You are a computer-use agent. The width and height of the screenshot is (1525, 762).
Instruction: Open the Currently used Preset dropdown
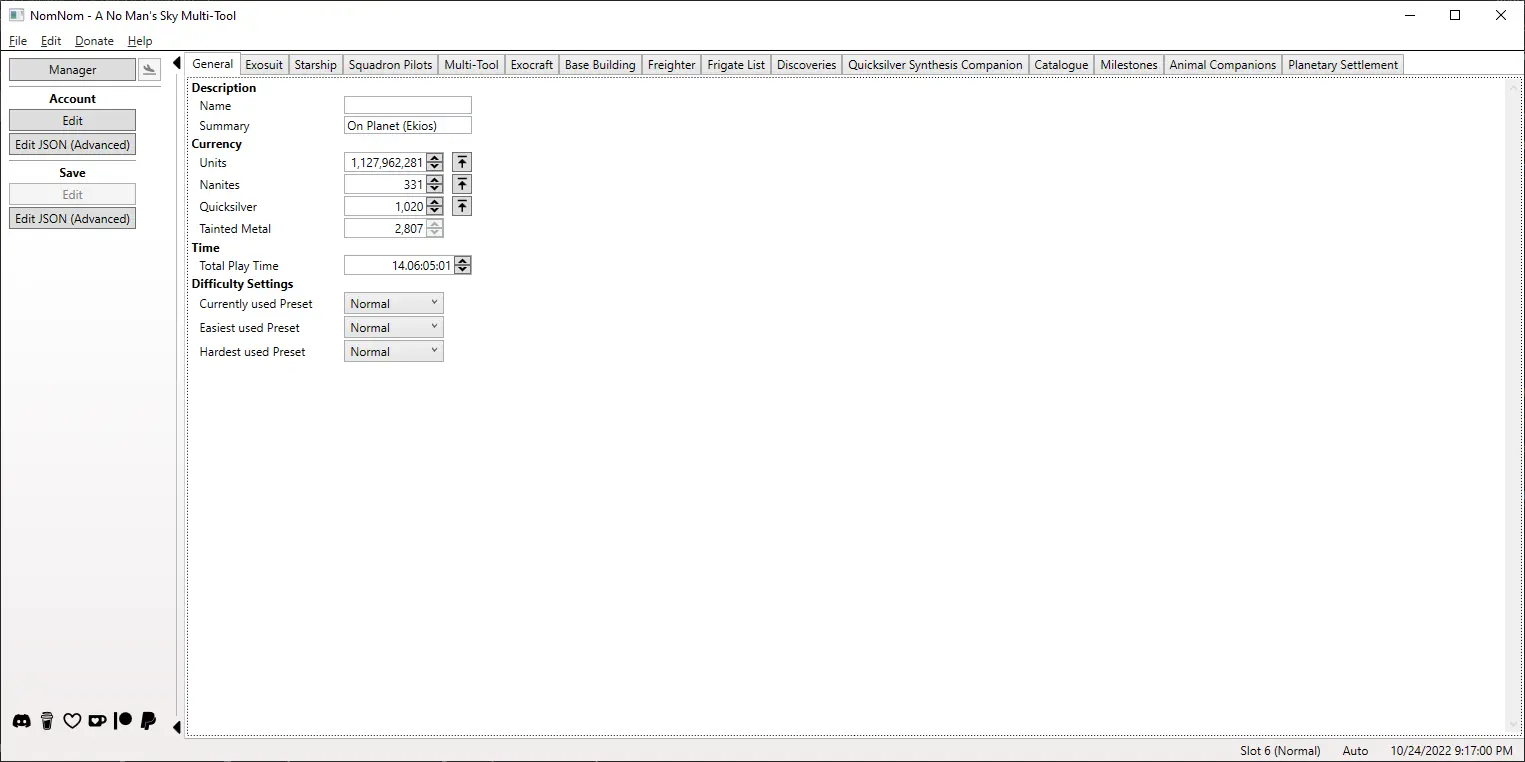(393, 303)
